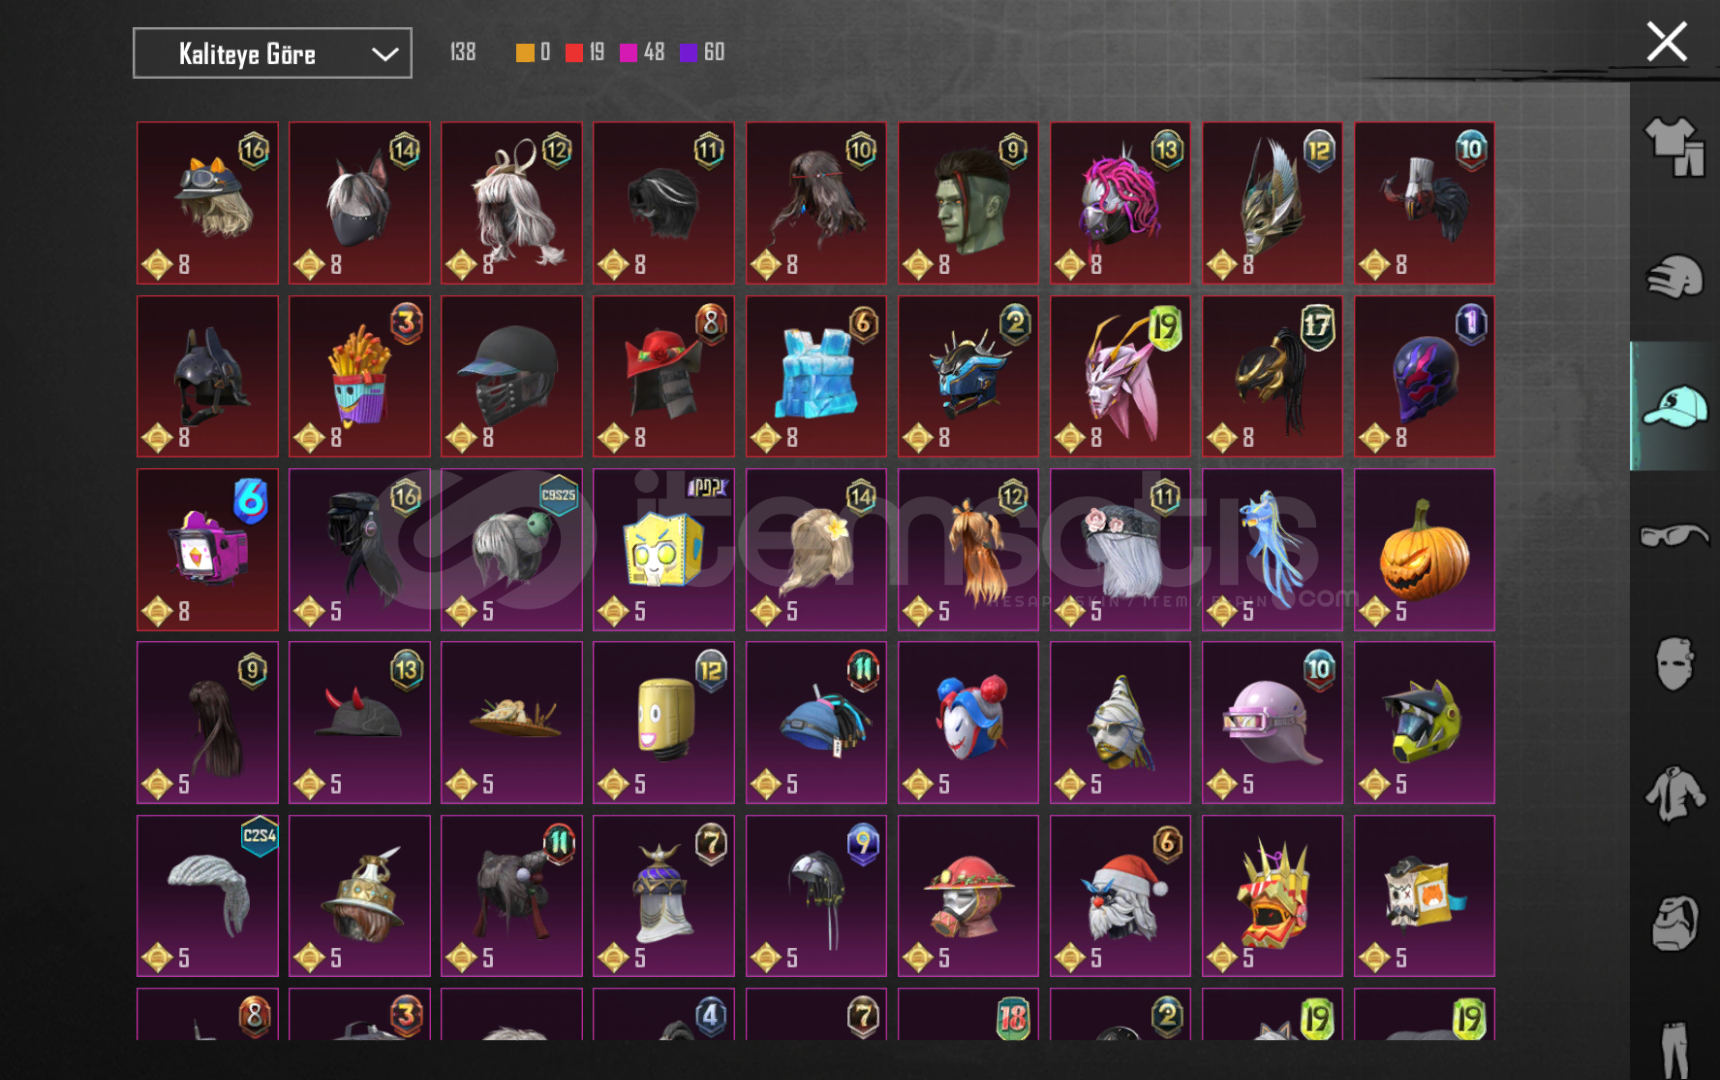Expand the Kaliteye Göre sort dropdown
1720x1080 pixels.
[x=272, y=53]
